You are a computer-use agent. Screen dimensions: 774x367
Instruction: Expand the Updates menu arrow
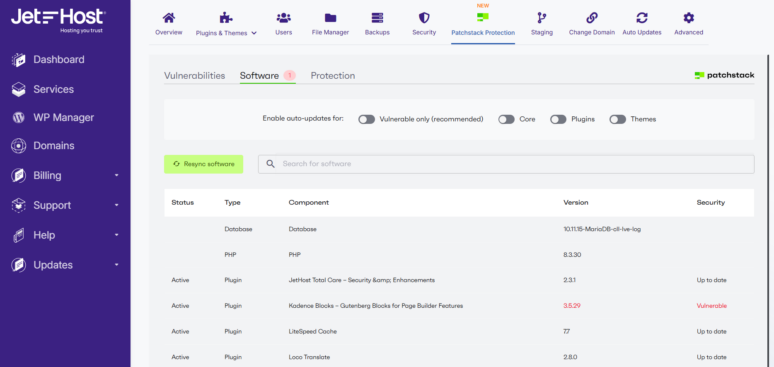116,265
